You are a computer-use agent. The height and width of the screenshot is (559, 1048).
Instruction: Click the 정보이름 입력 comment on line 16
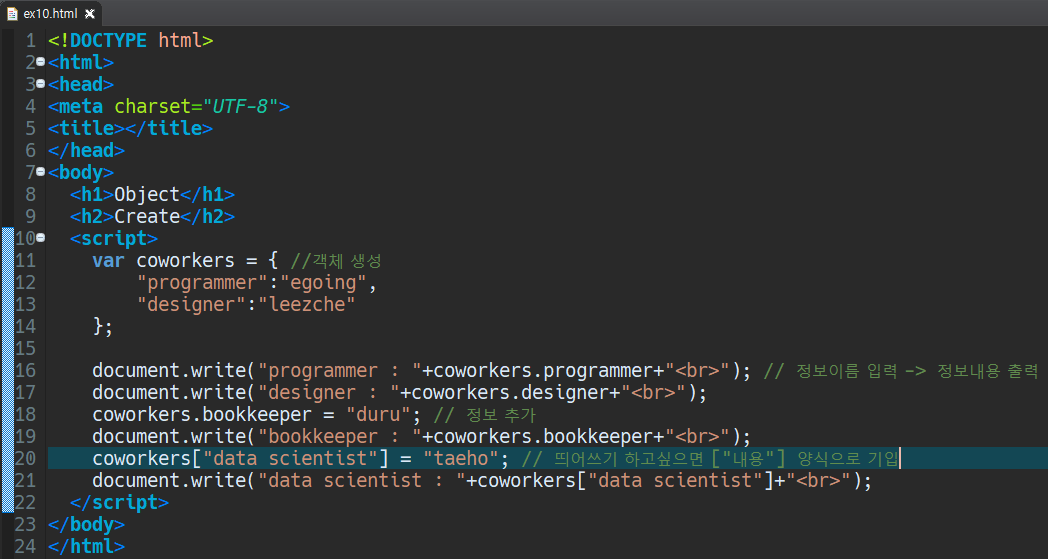pyautogui.click(x=900, y=370)
